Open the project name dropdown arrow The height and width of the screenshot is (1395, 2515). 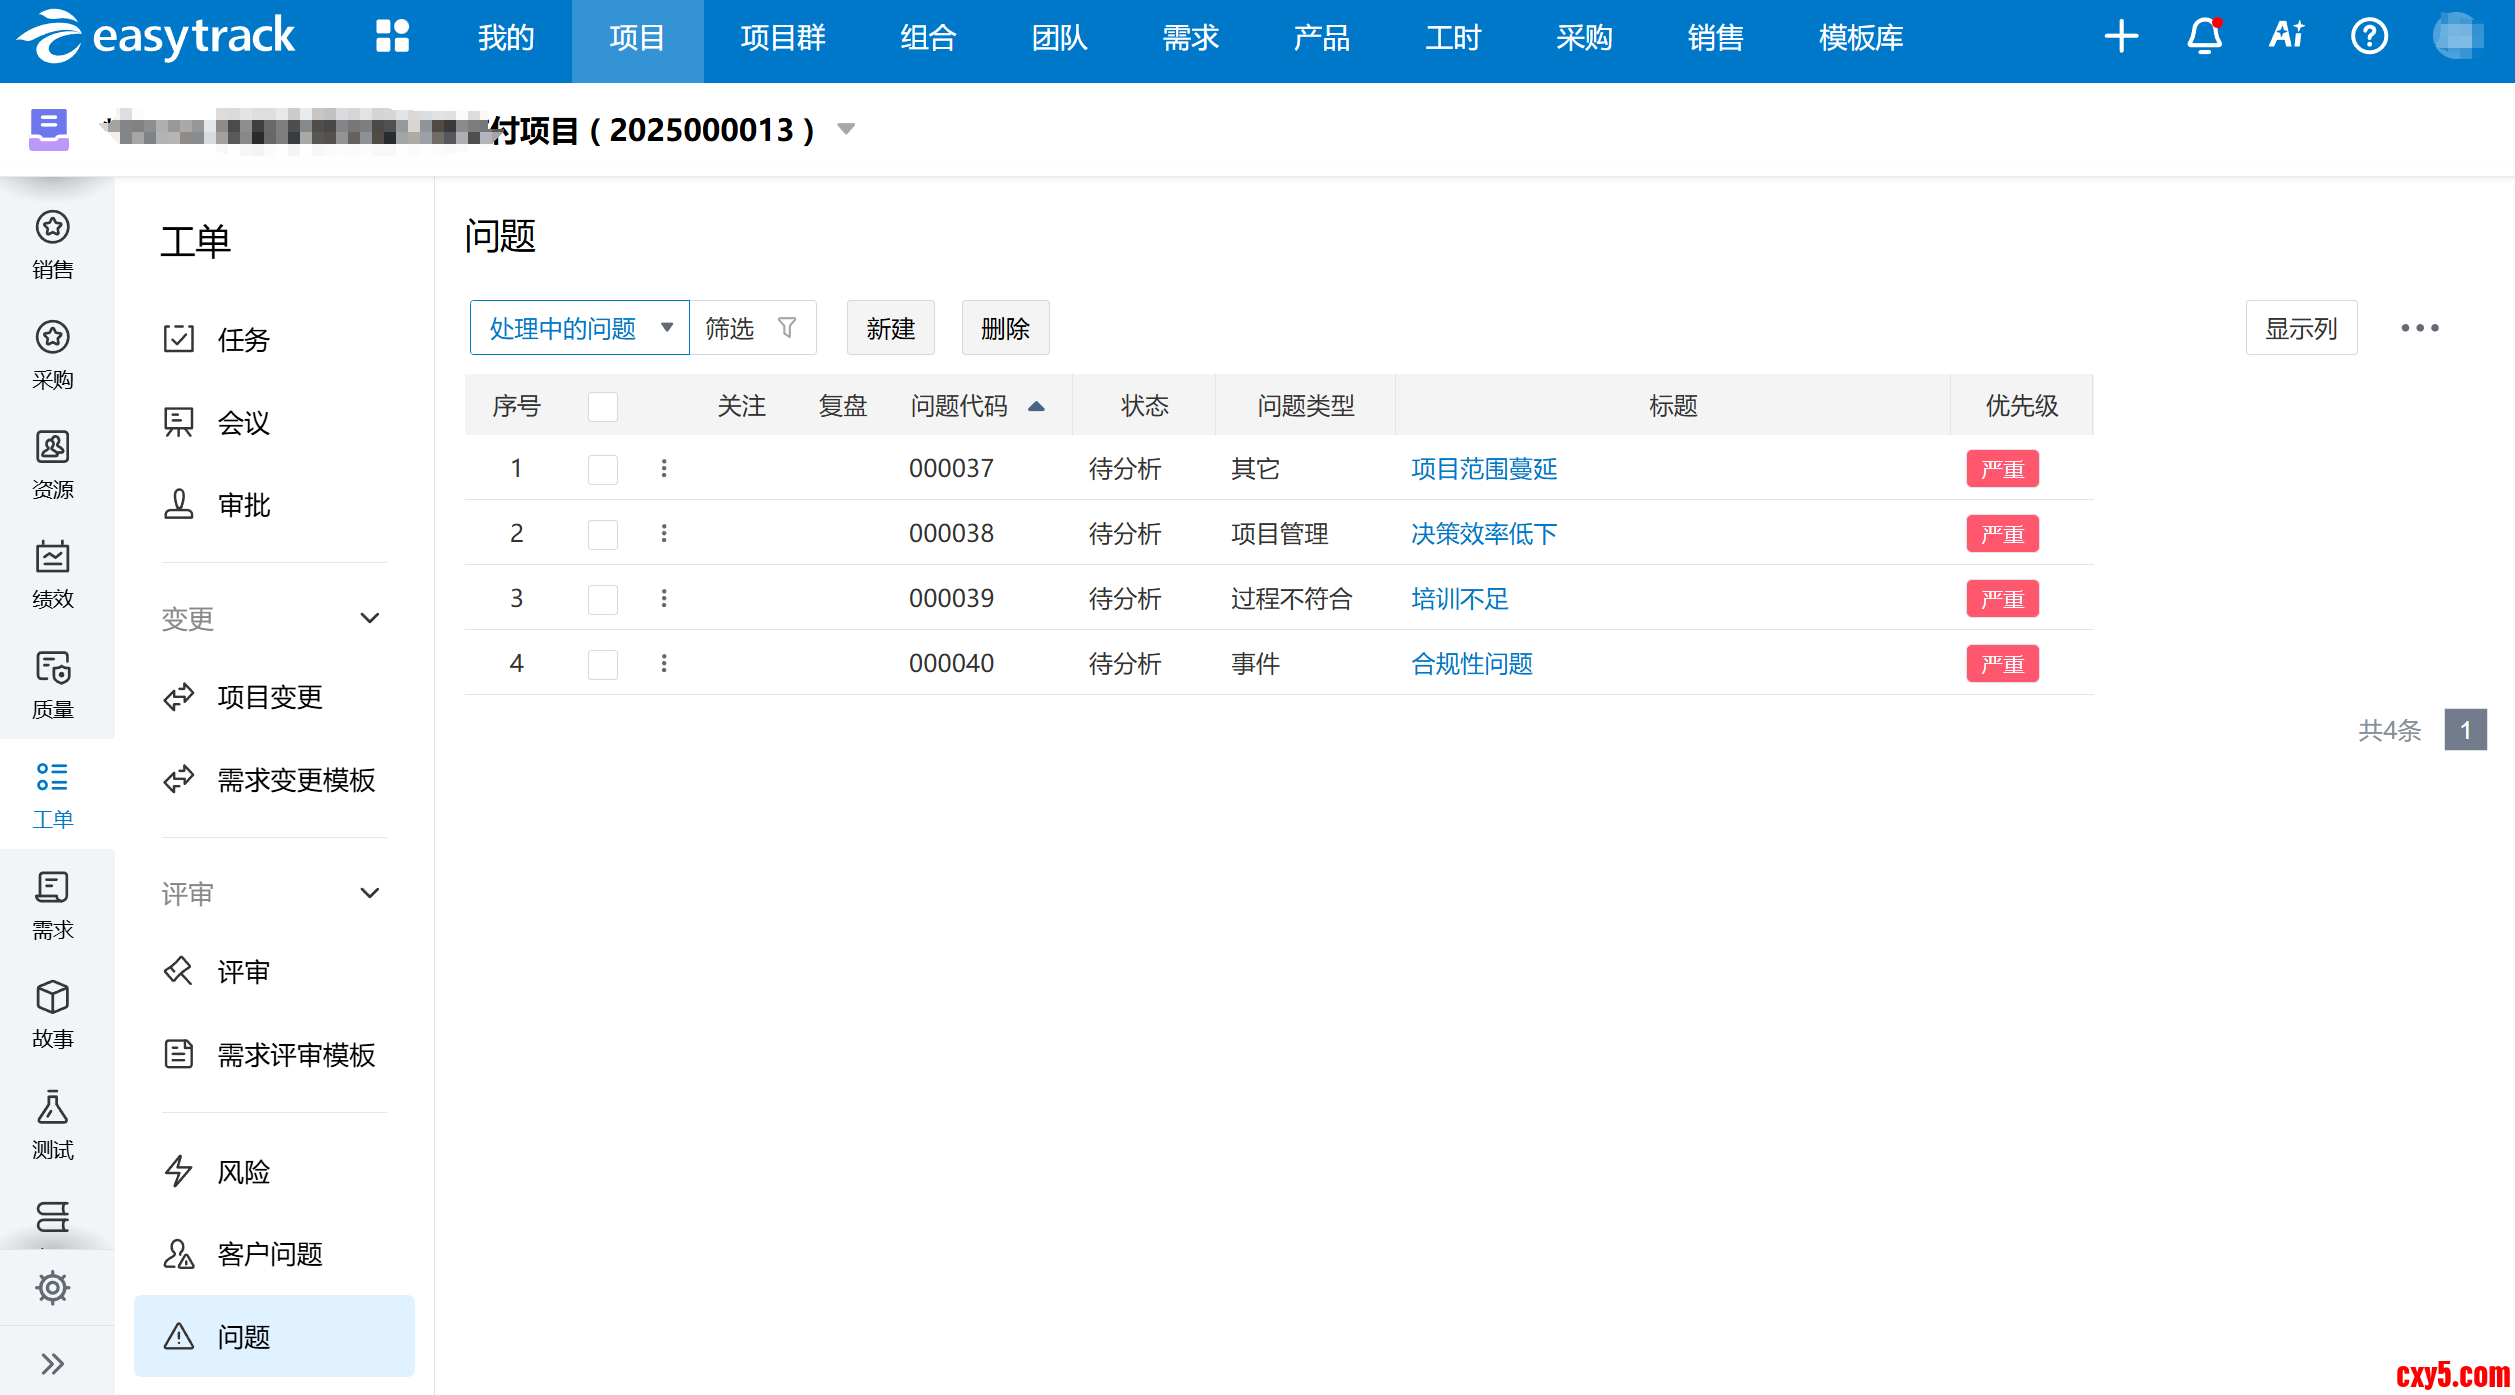[x=846, y=129]
